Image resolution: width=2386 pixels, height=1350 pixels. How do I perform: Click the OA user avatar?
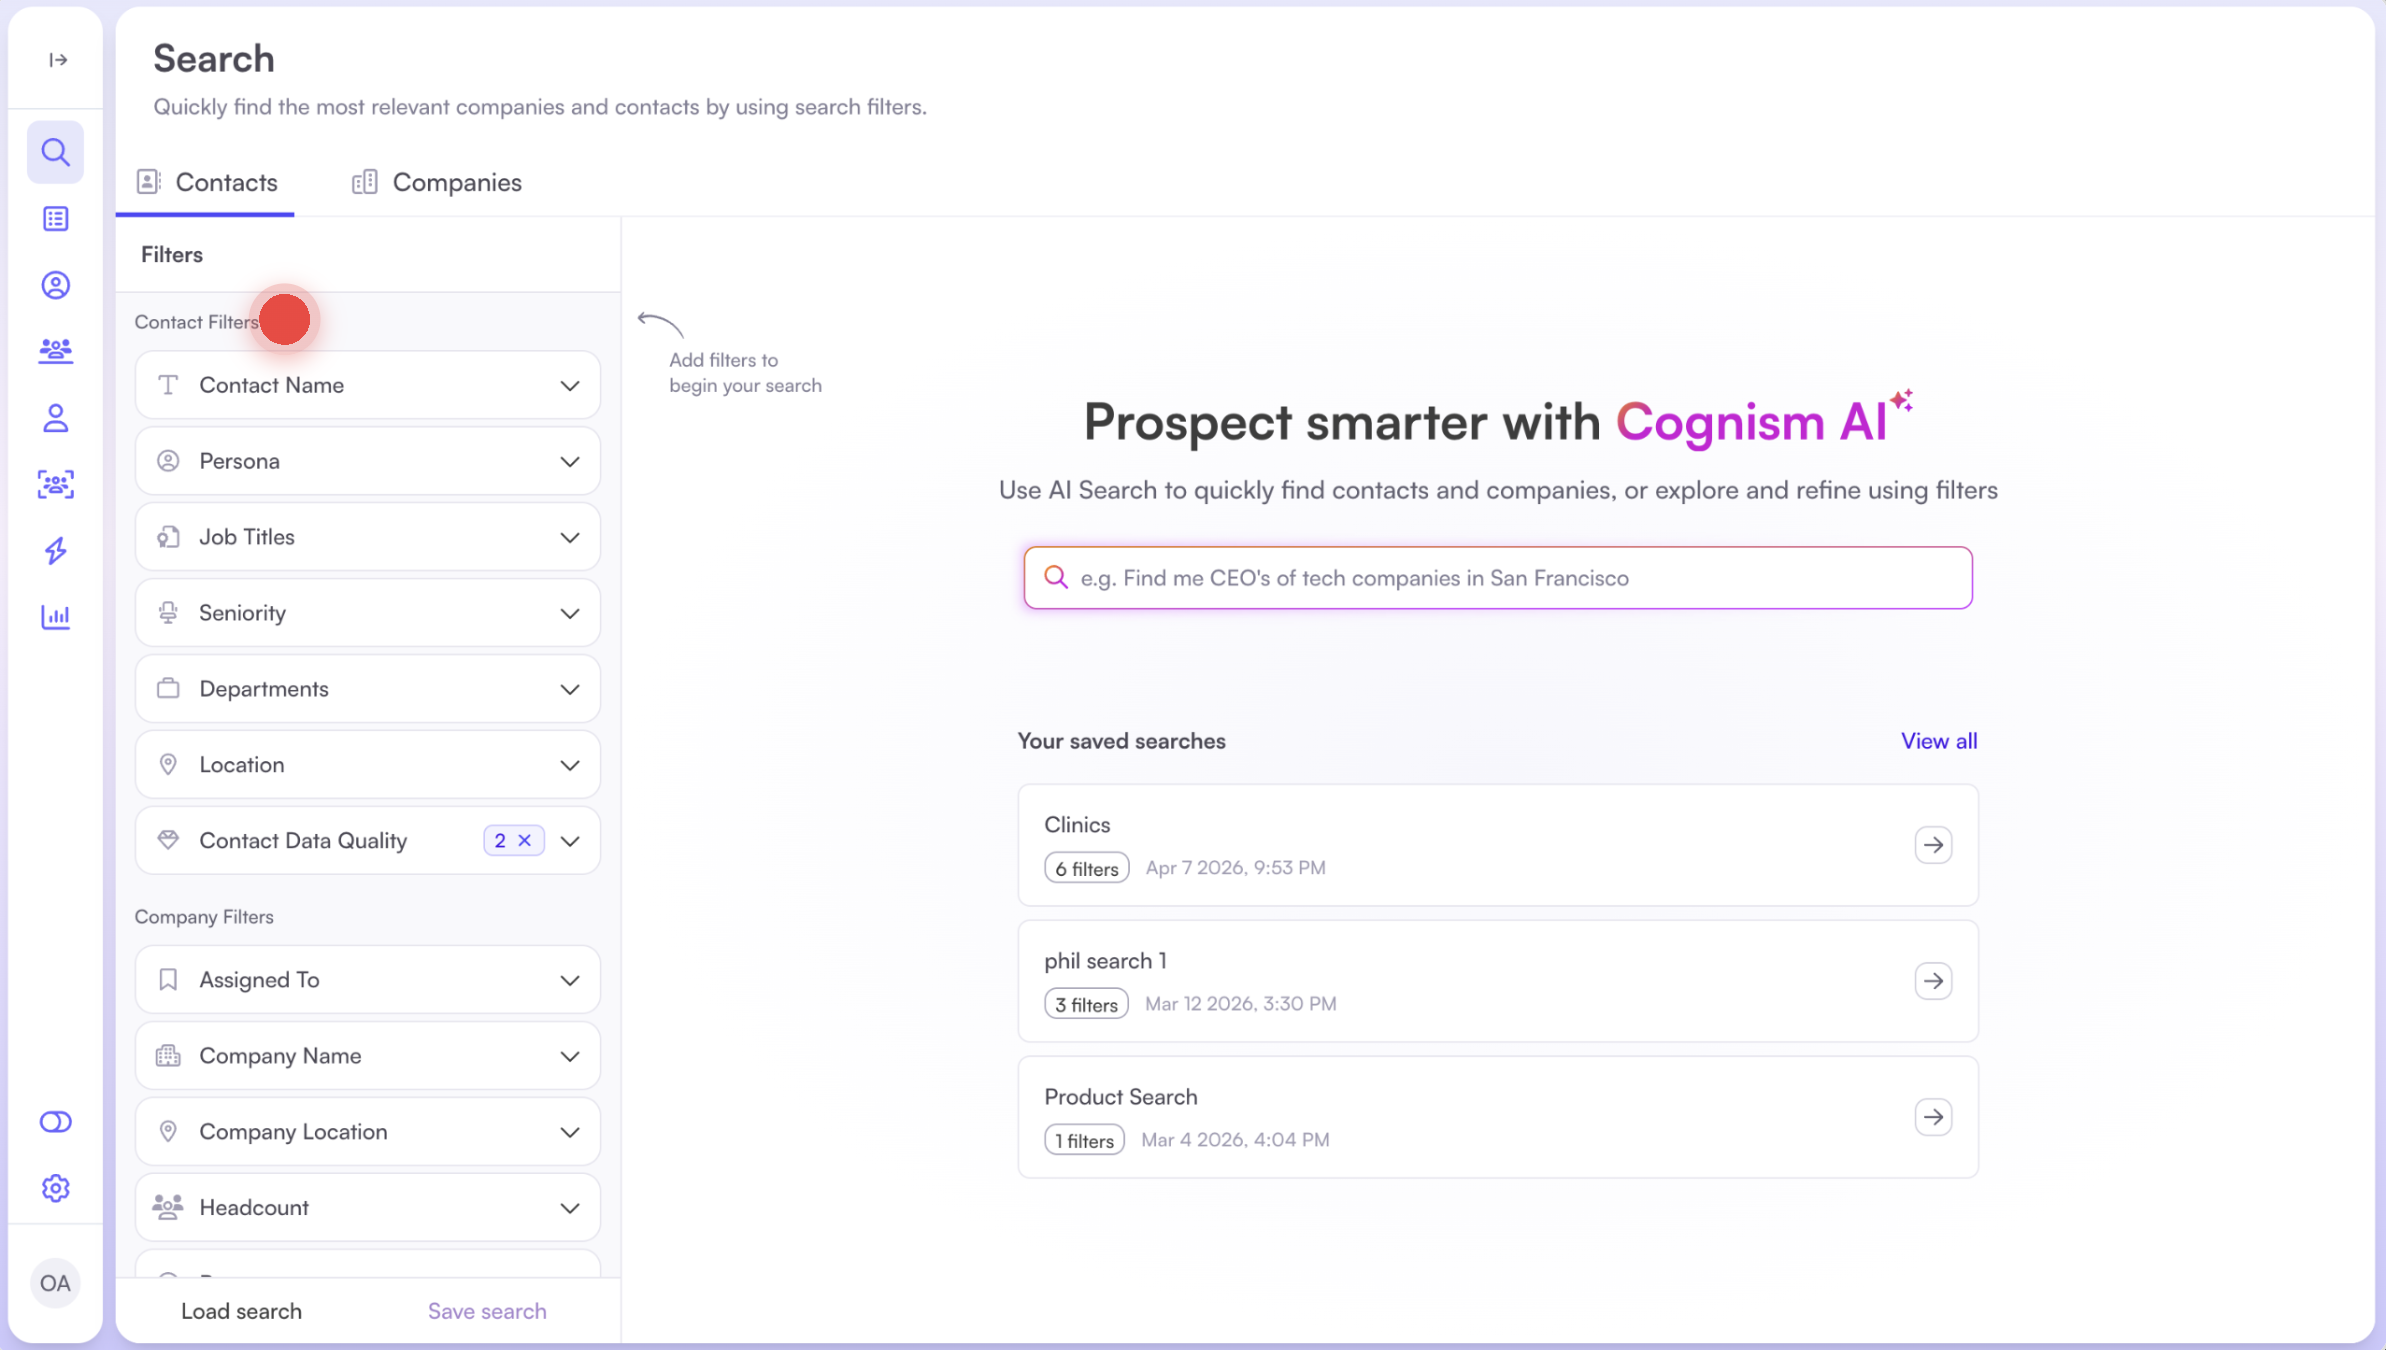pos(55,1283)
